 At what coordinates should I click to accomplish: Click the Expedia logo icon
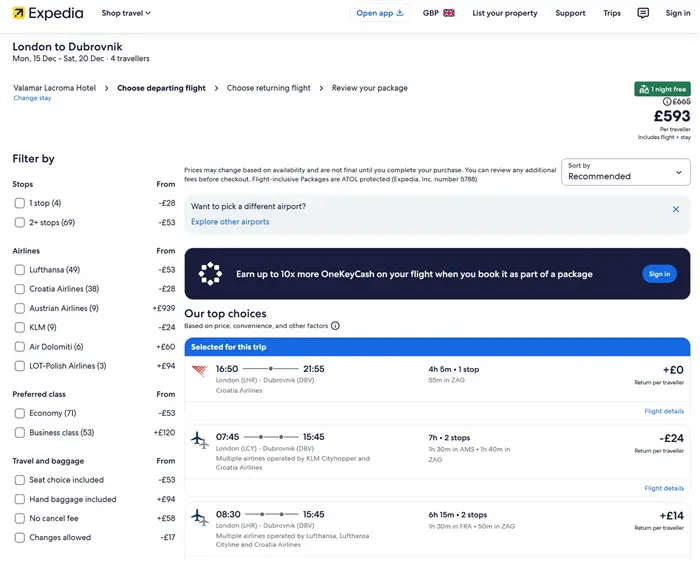pos(19,13)
